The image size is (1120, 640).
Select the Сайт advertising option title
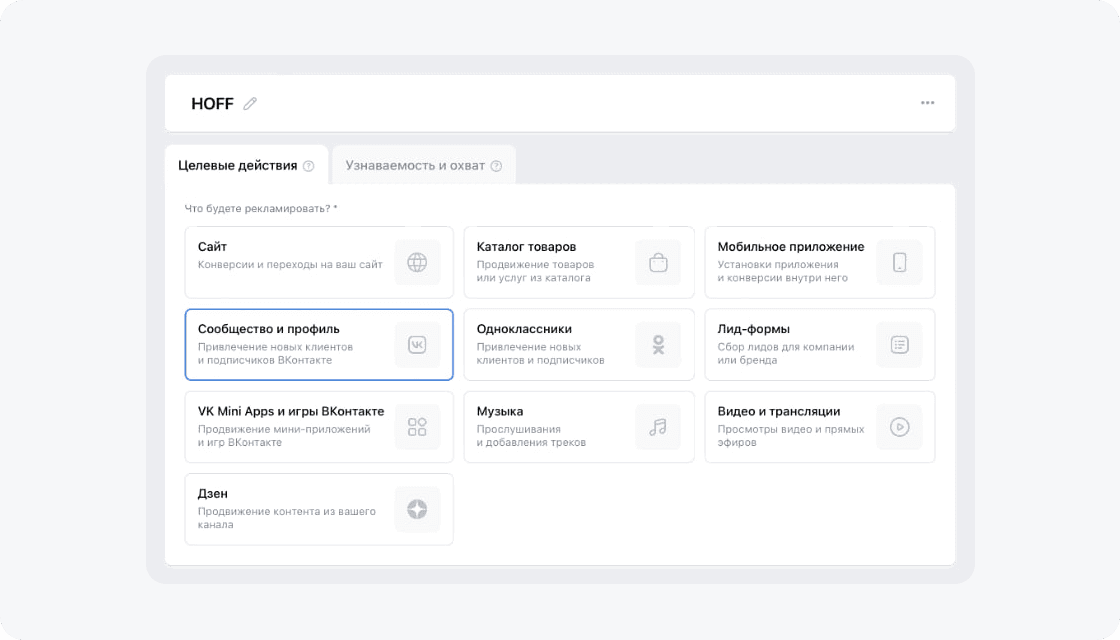[x=212, y=246]
